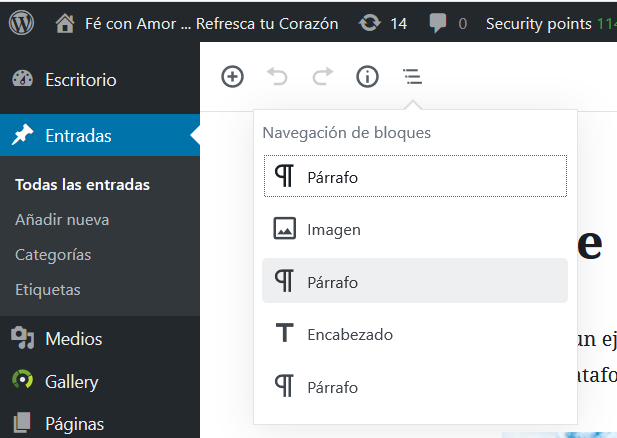617x438 pixels.
Task: Open Medios in the sidebar
Action: [x=73, y=339]
